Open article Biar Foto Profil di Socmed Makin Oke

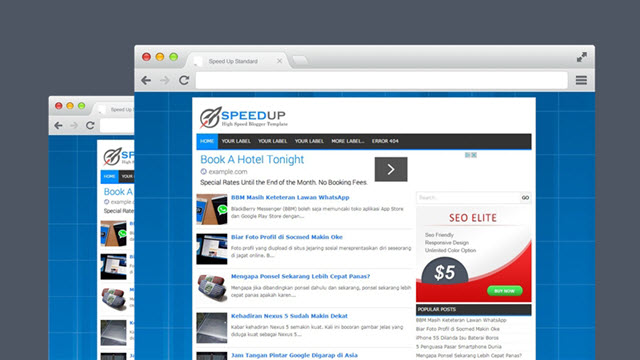pos(287,237)
